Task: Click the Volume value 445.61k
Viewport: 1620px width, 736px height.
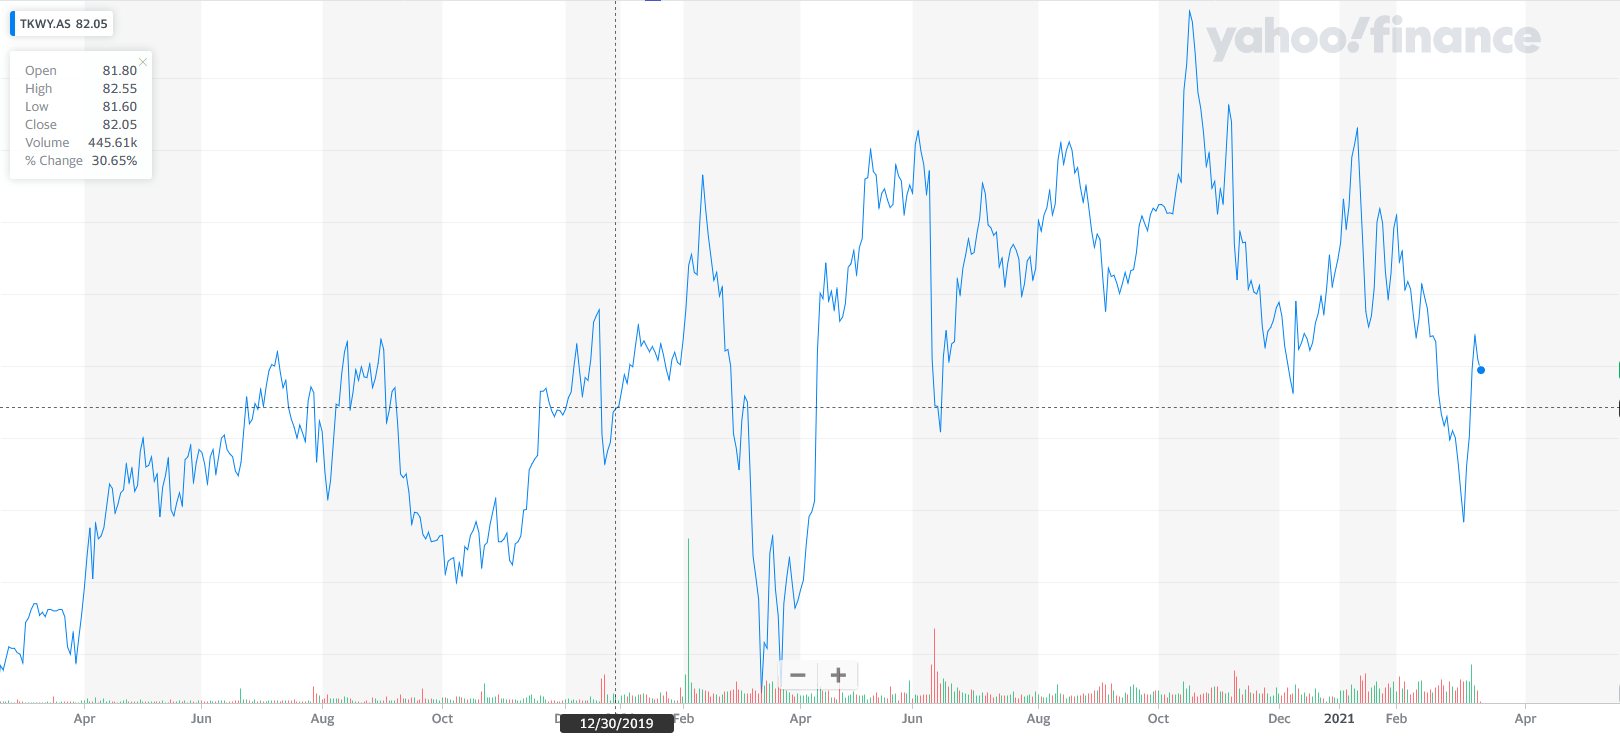Action: (113, 143)
